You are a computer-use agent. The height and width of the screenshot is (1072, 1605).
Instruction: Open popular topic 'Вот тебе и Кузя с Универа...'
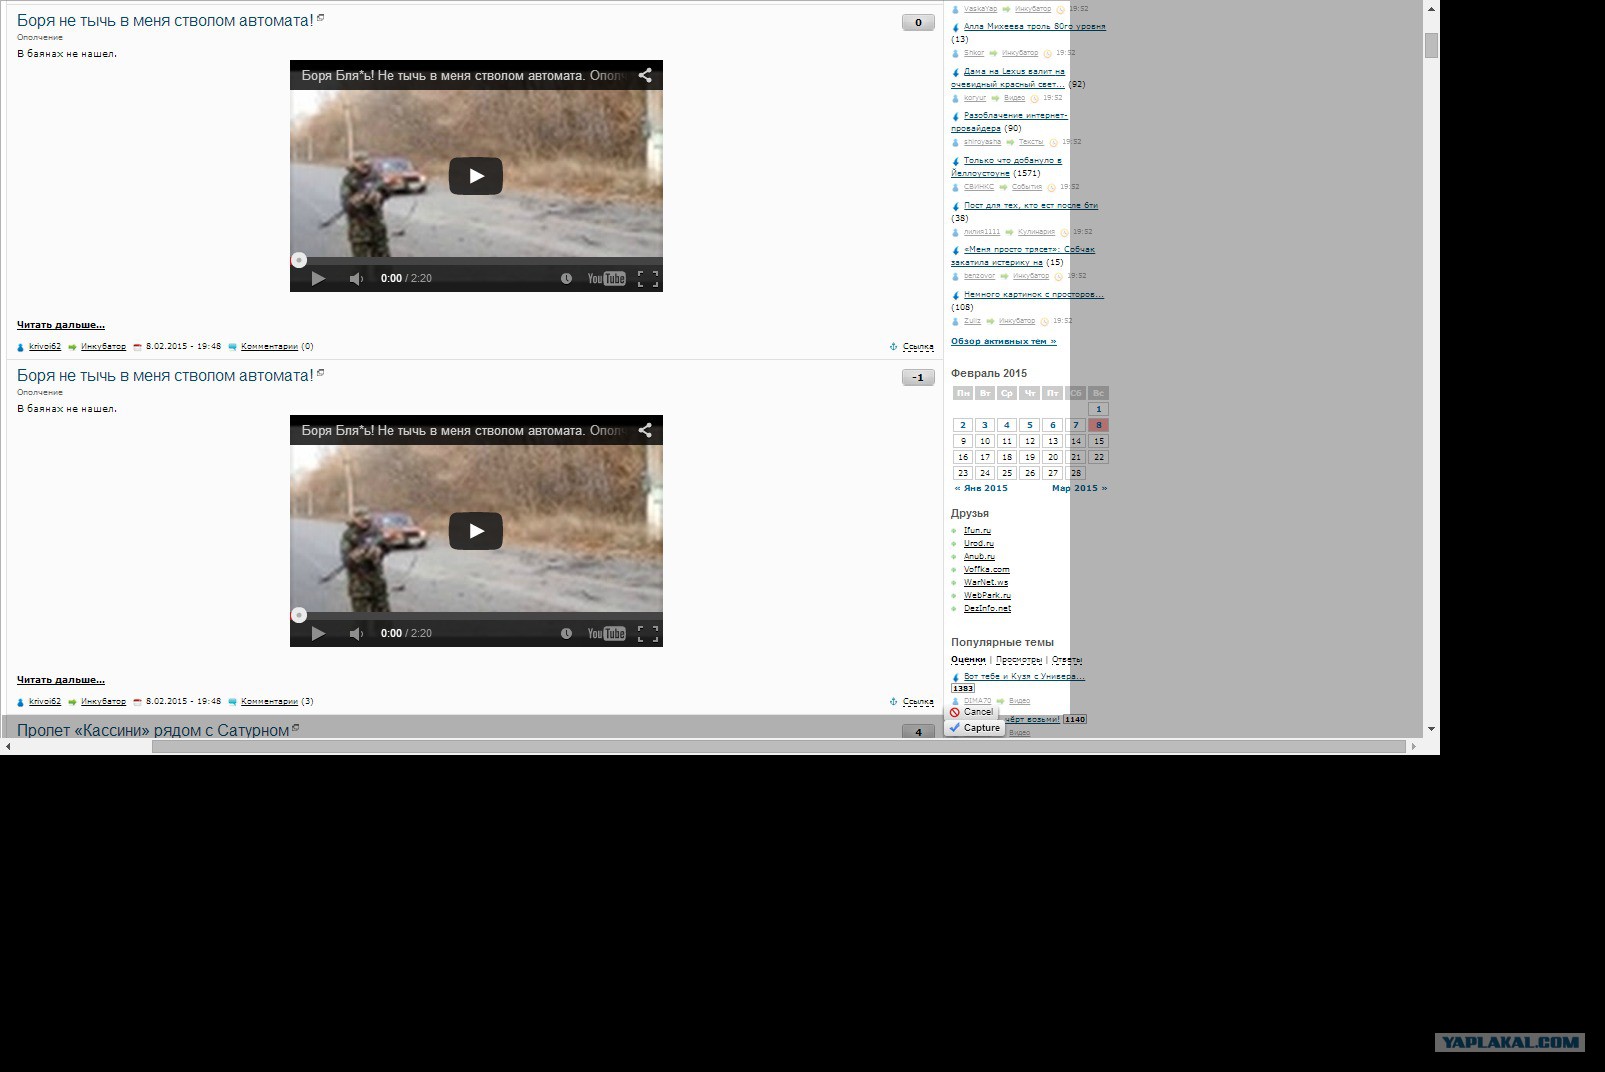(1024, 676)
